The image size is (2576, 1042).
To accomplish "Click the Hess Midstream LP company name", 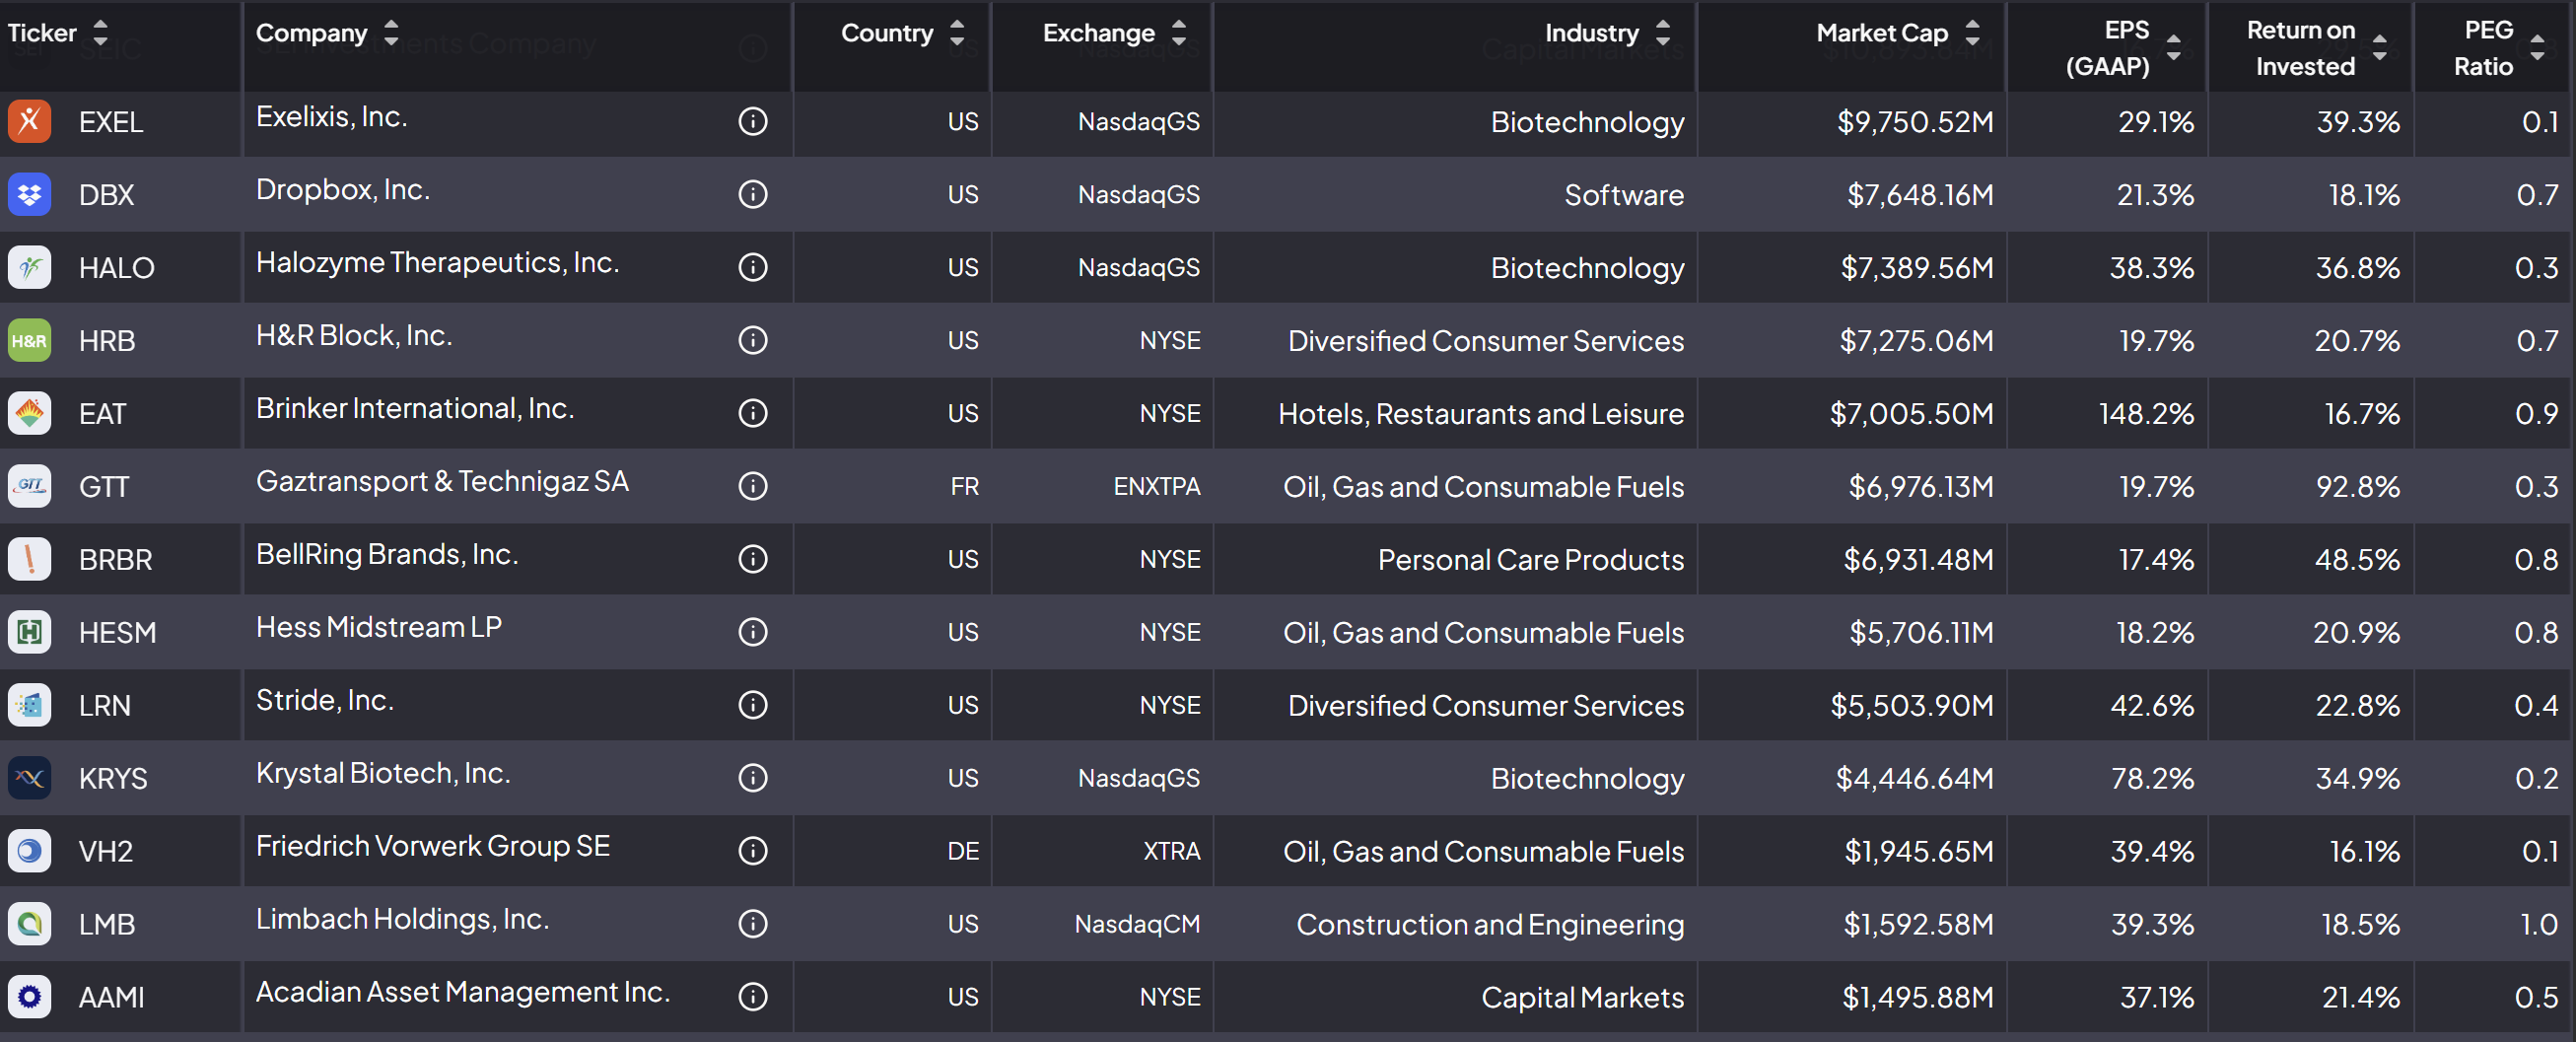I will click(x=379, y=627).
